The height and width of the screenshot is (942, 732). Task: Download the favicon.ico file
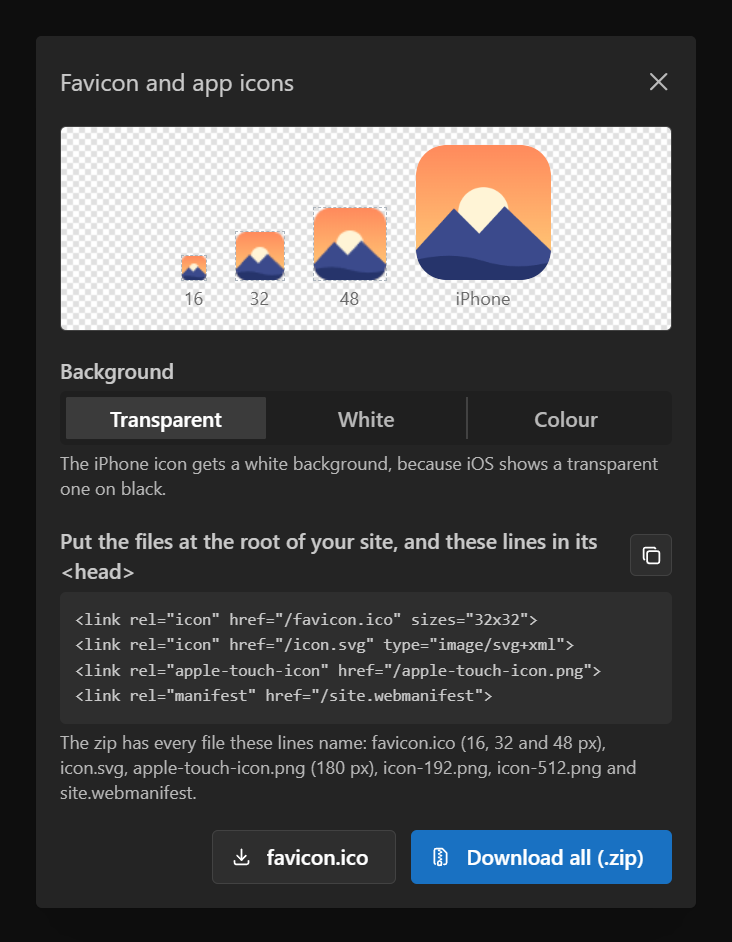click(x=304, y=857)
